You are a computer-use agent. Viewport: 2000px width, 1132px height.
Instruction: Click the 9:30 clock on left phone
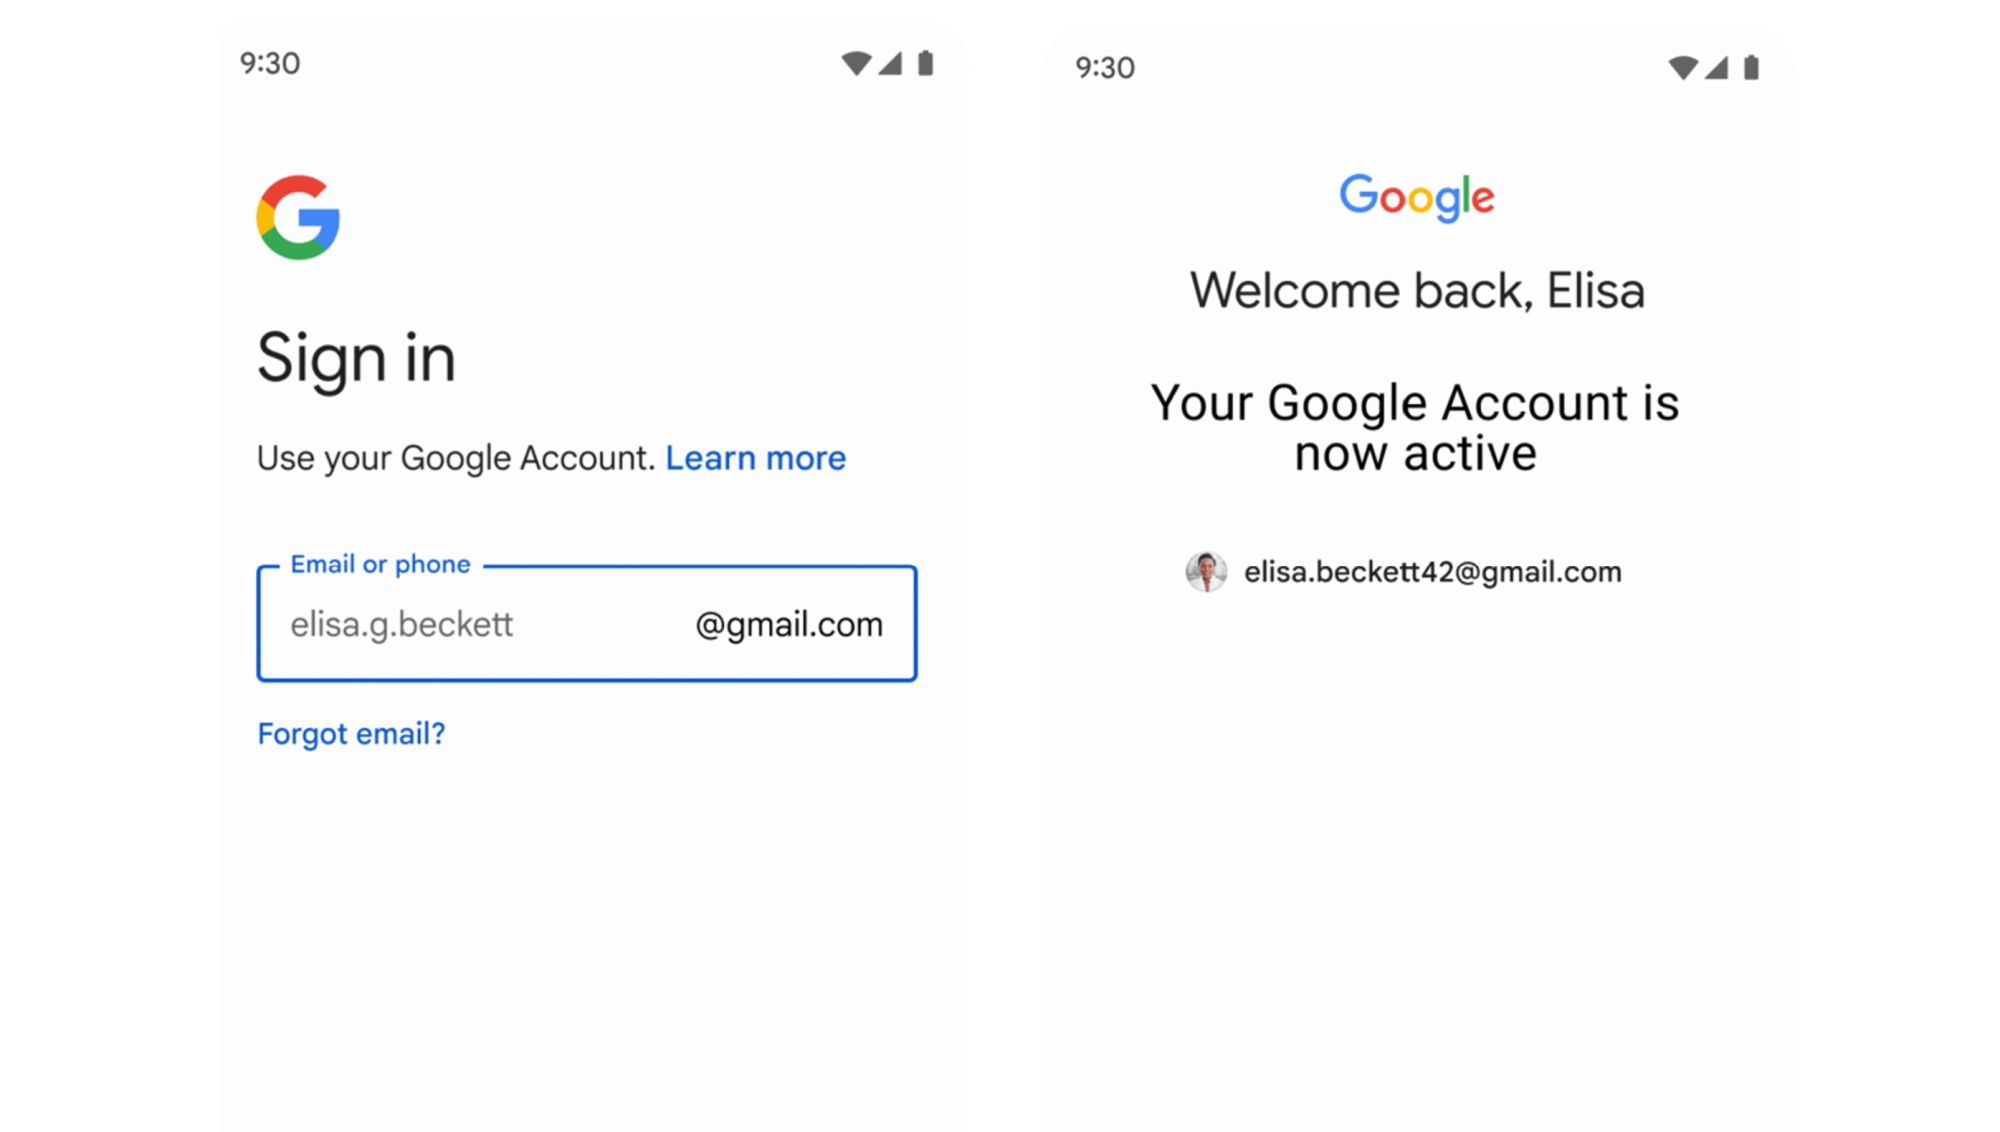(x=270, y=63)
